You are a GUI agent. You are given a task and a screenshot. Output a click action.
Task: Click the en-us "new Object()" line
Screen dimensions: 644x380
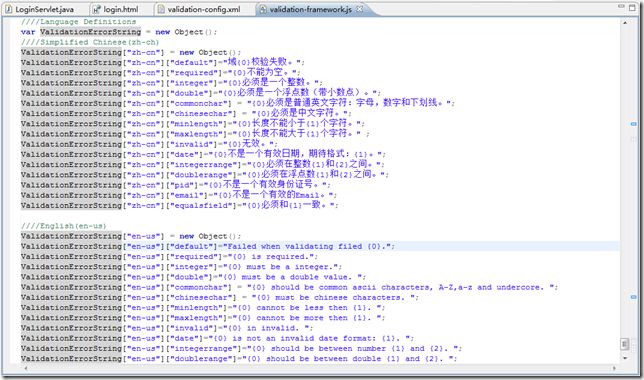coord(131,236)
